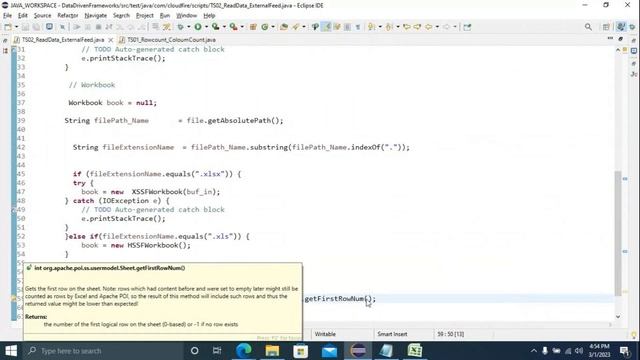Click the New Java Class icon
Image resolution: width=640 pixels, height=360 pixels.
(x=265, y=27)
